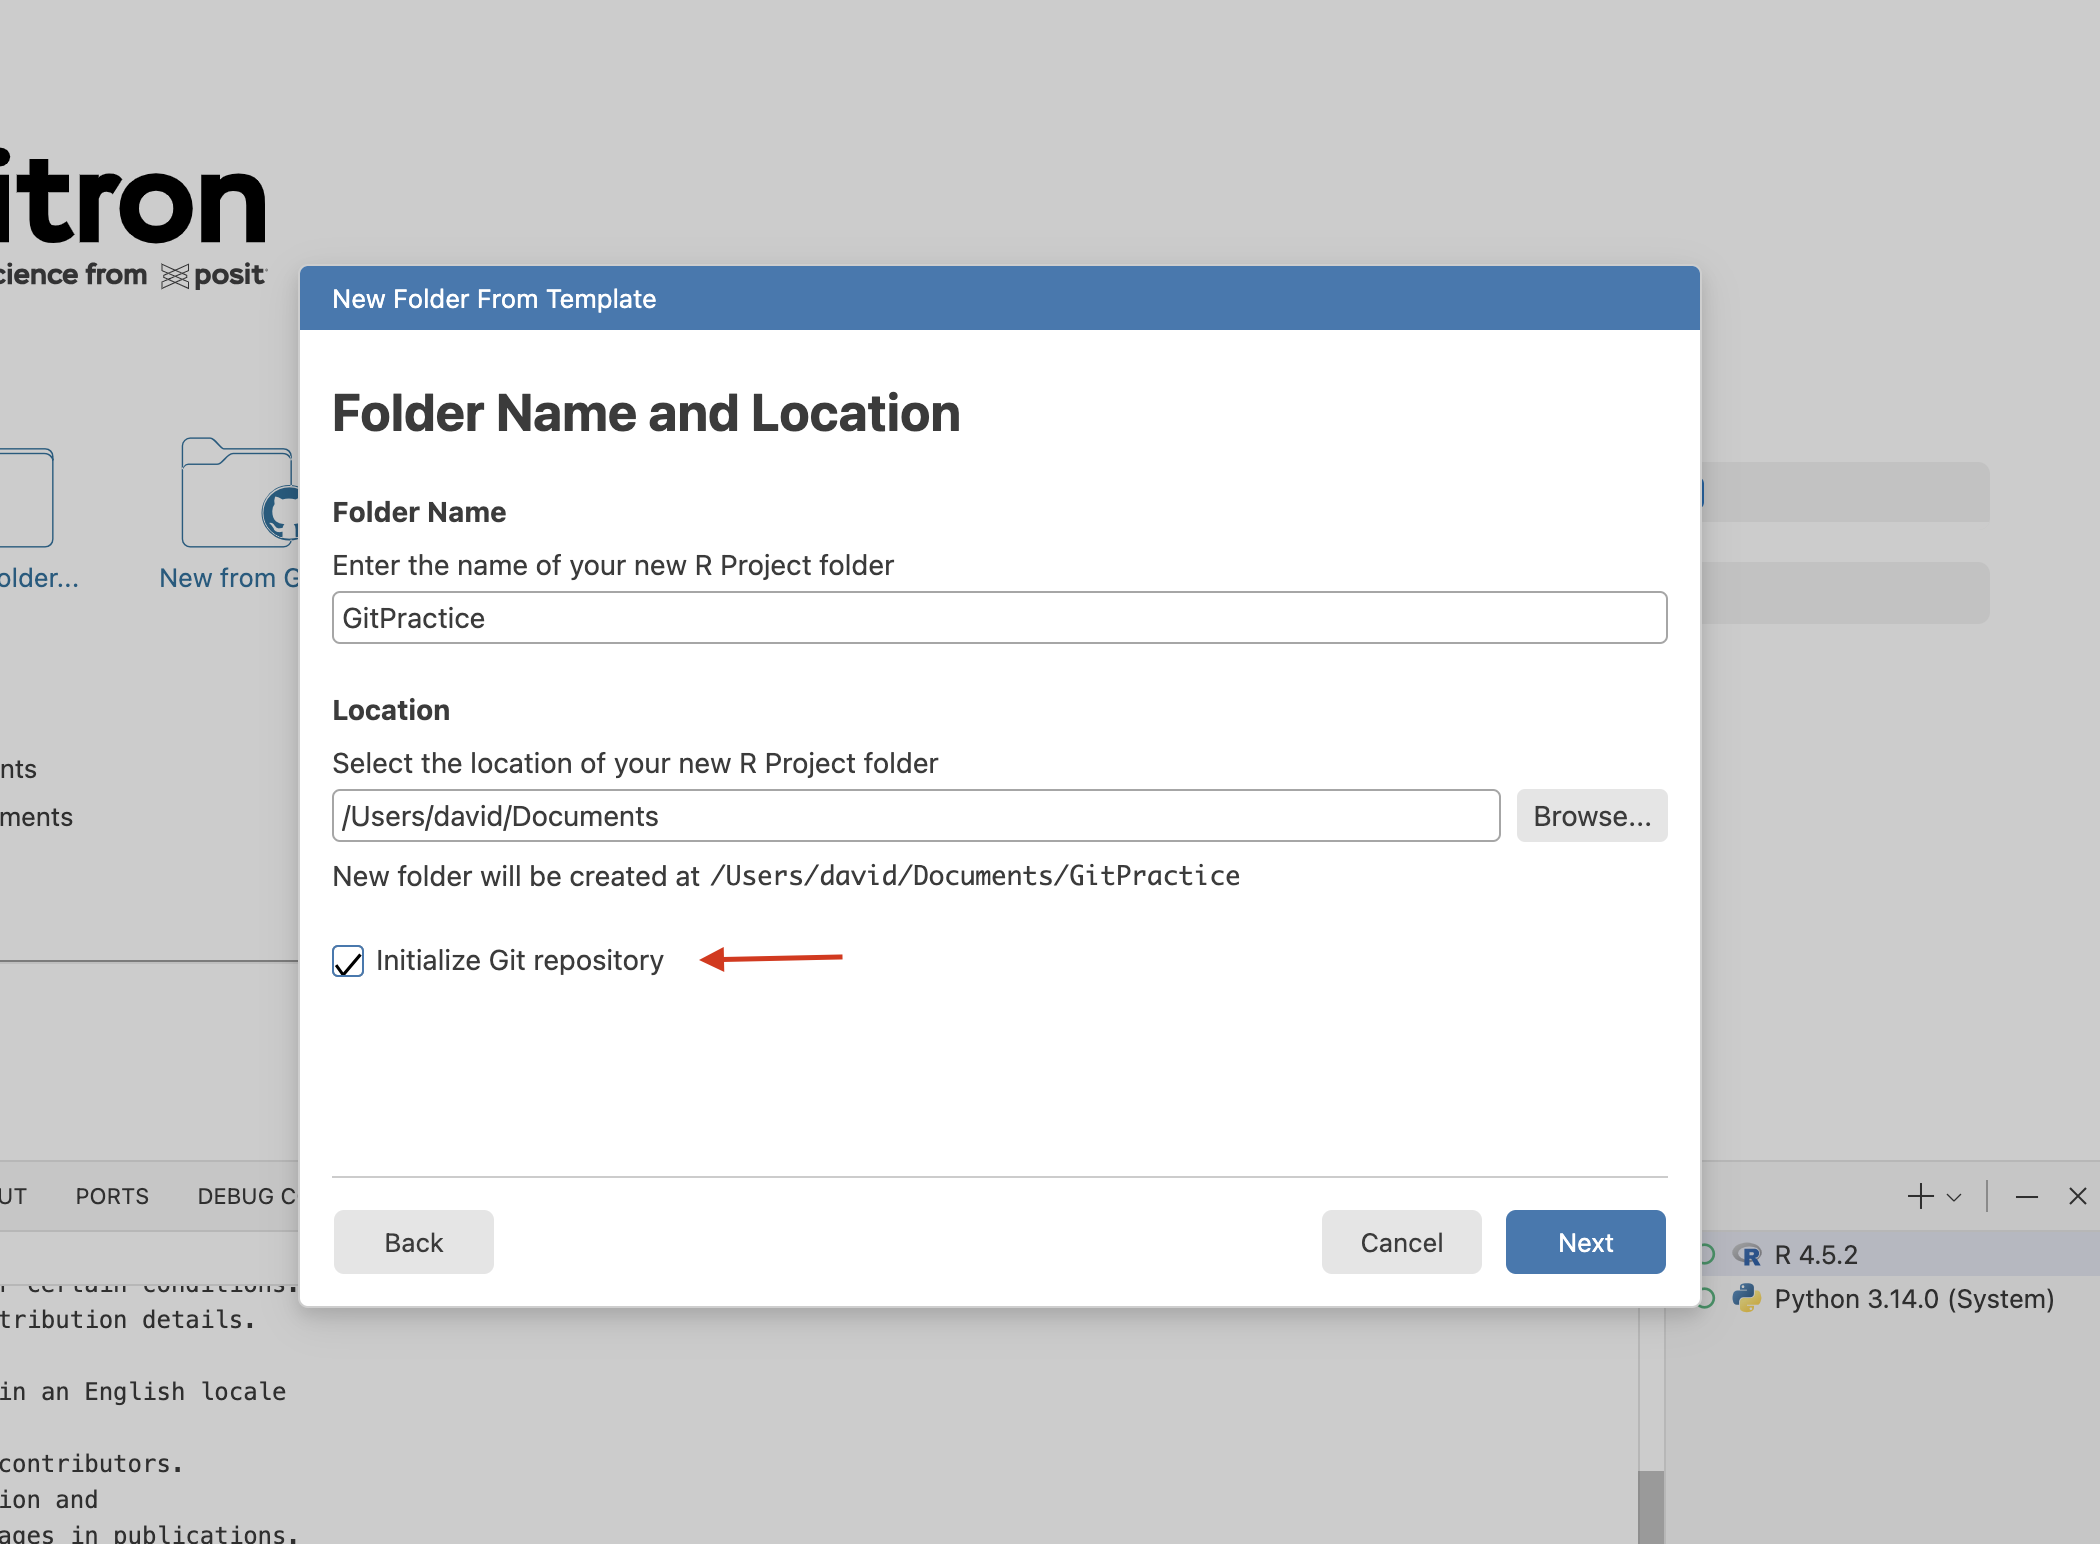This screenshot has height=1544, width=2100.
Task: Click the posit logo under the title
Action: [215, 275]
